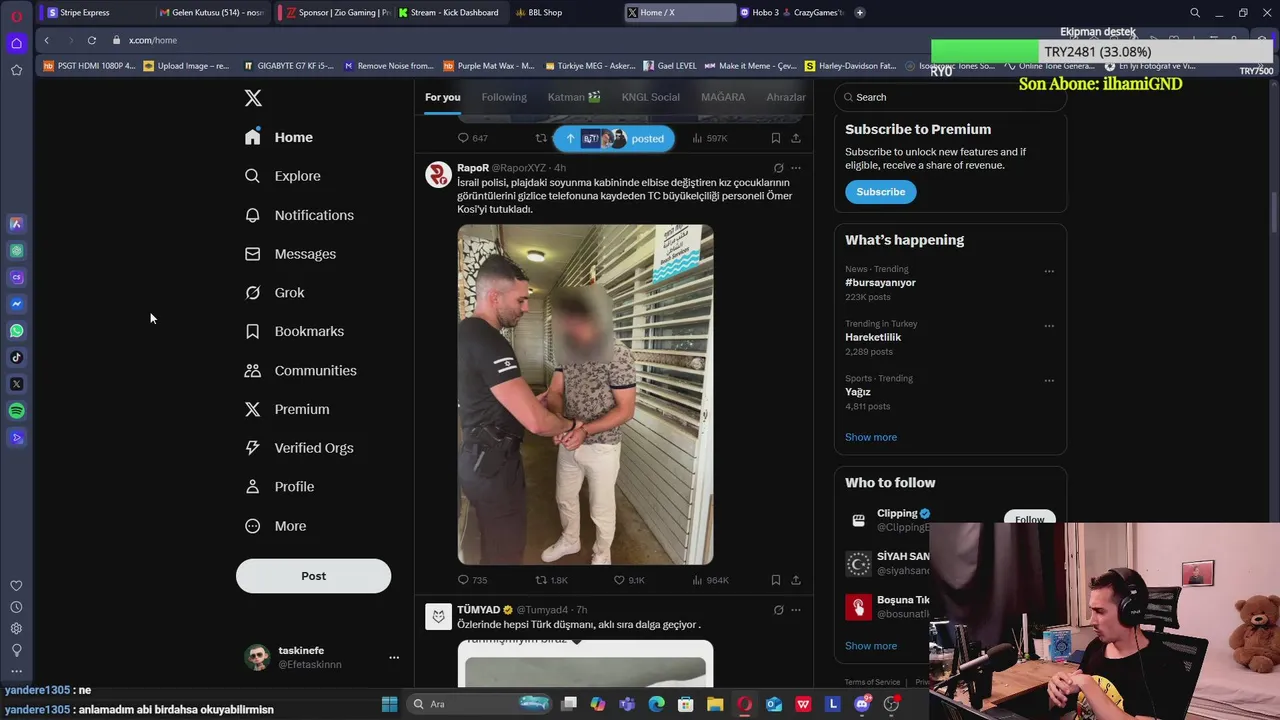Click the new posts 'posted' pill
Screen dimensions: 1280x720
614,139
